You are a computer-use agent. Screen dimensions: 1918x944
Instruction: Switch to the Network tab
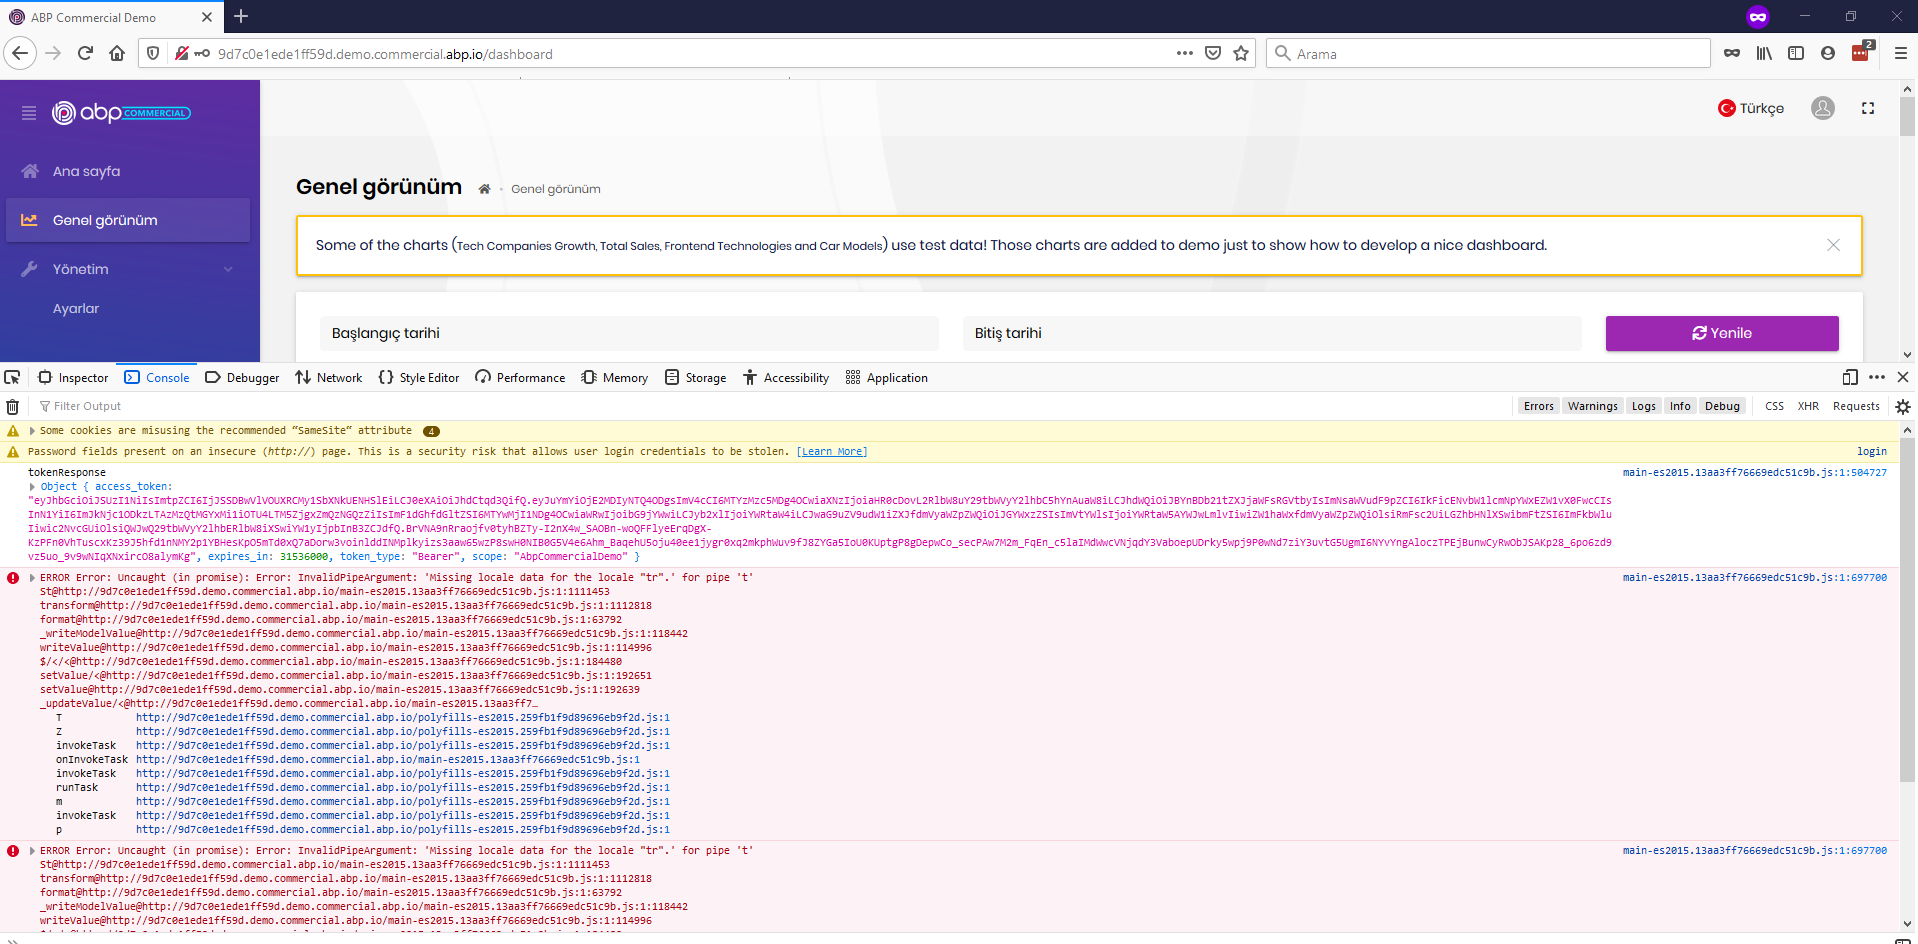[x=329, y=377]
